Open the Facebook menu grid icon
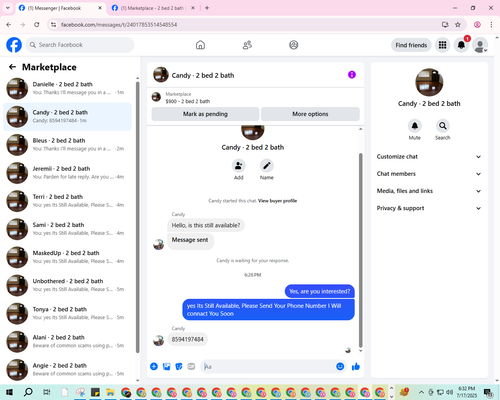The image size is (500, 400). click(442, 45)
